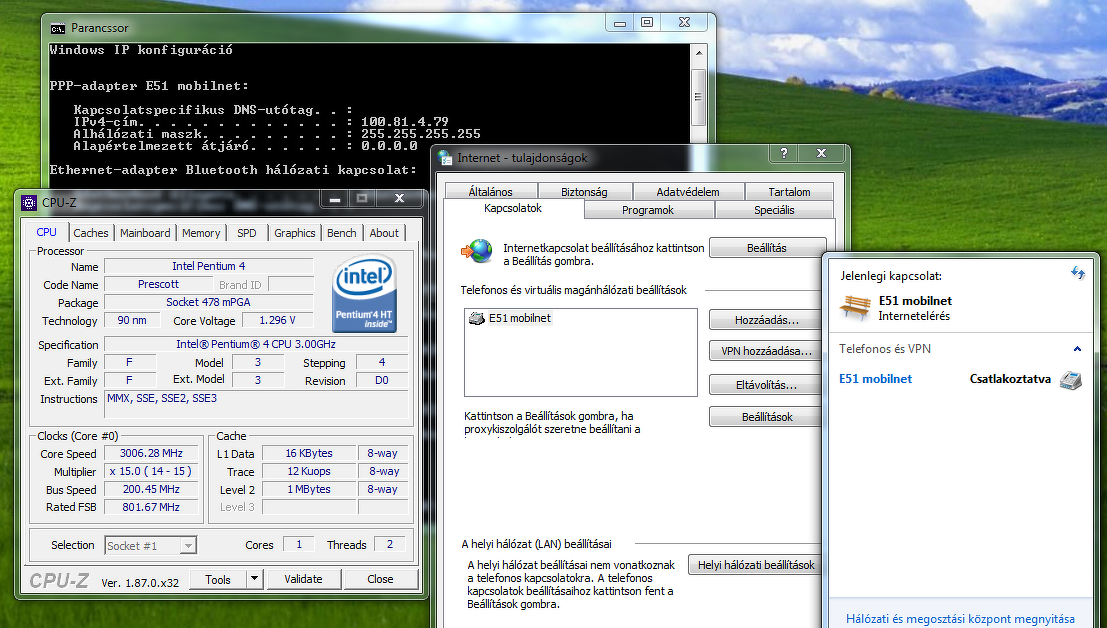Open the Általános tab

491,192
